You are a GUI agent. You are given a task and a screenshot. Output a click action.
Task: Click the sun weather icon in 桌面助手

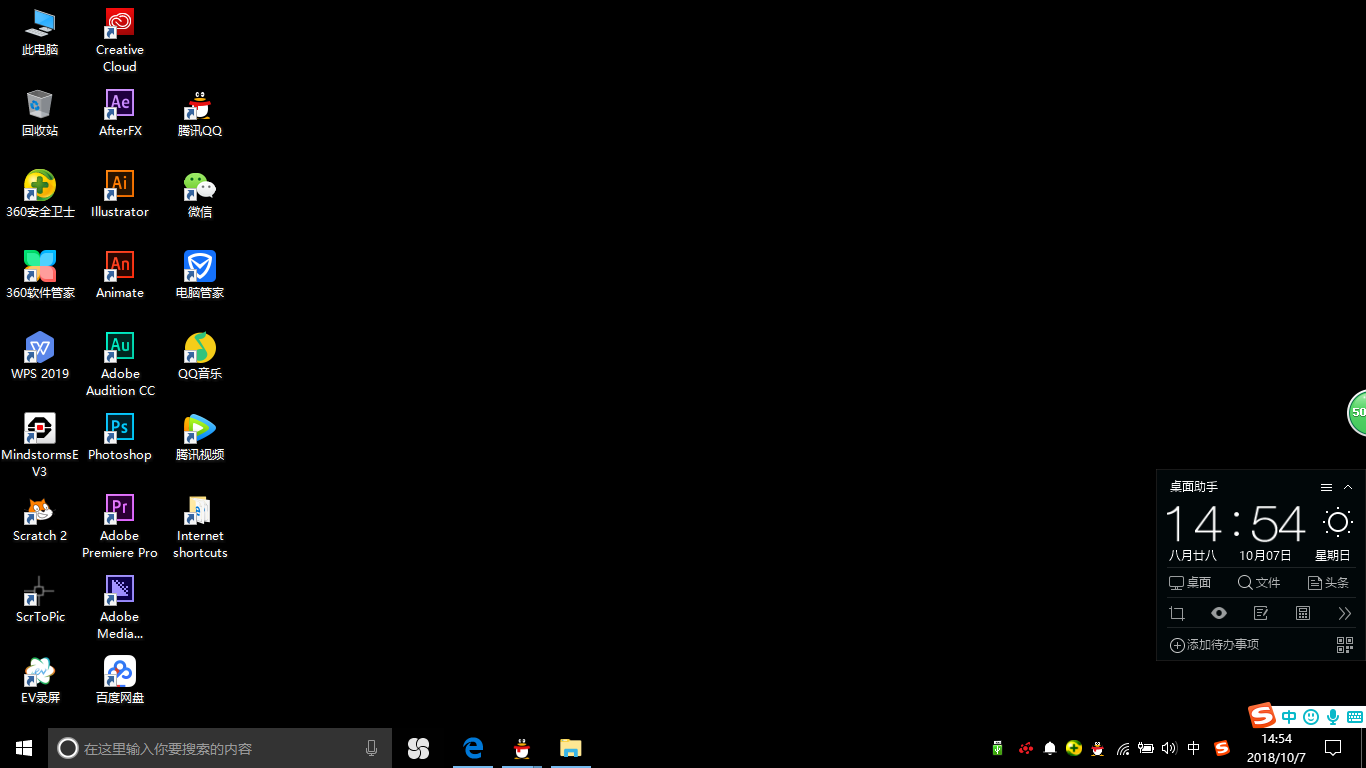pos(1337,522)
